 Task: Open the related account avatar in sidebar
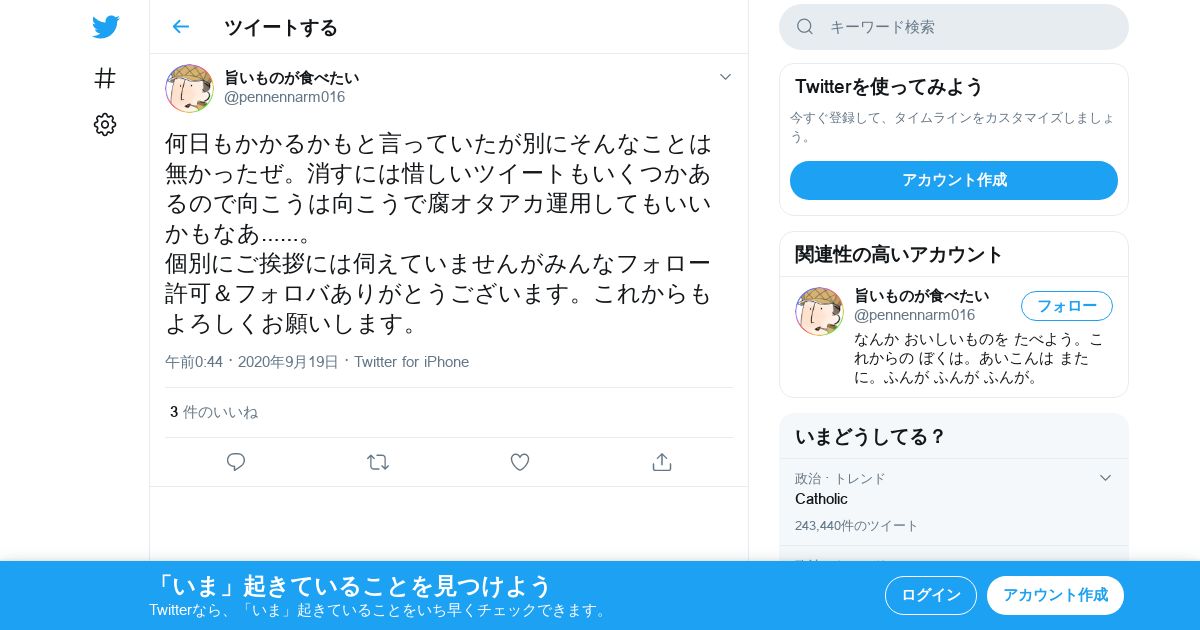coord(819,311)
